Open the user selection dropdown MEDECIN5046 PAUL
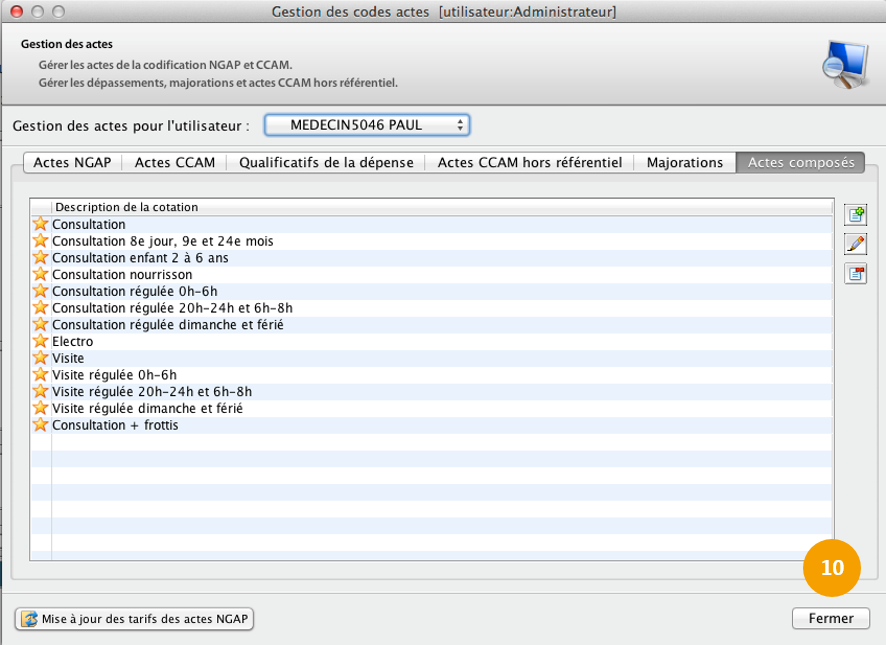886x645 pixels. (366, 125)
